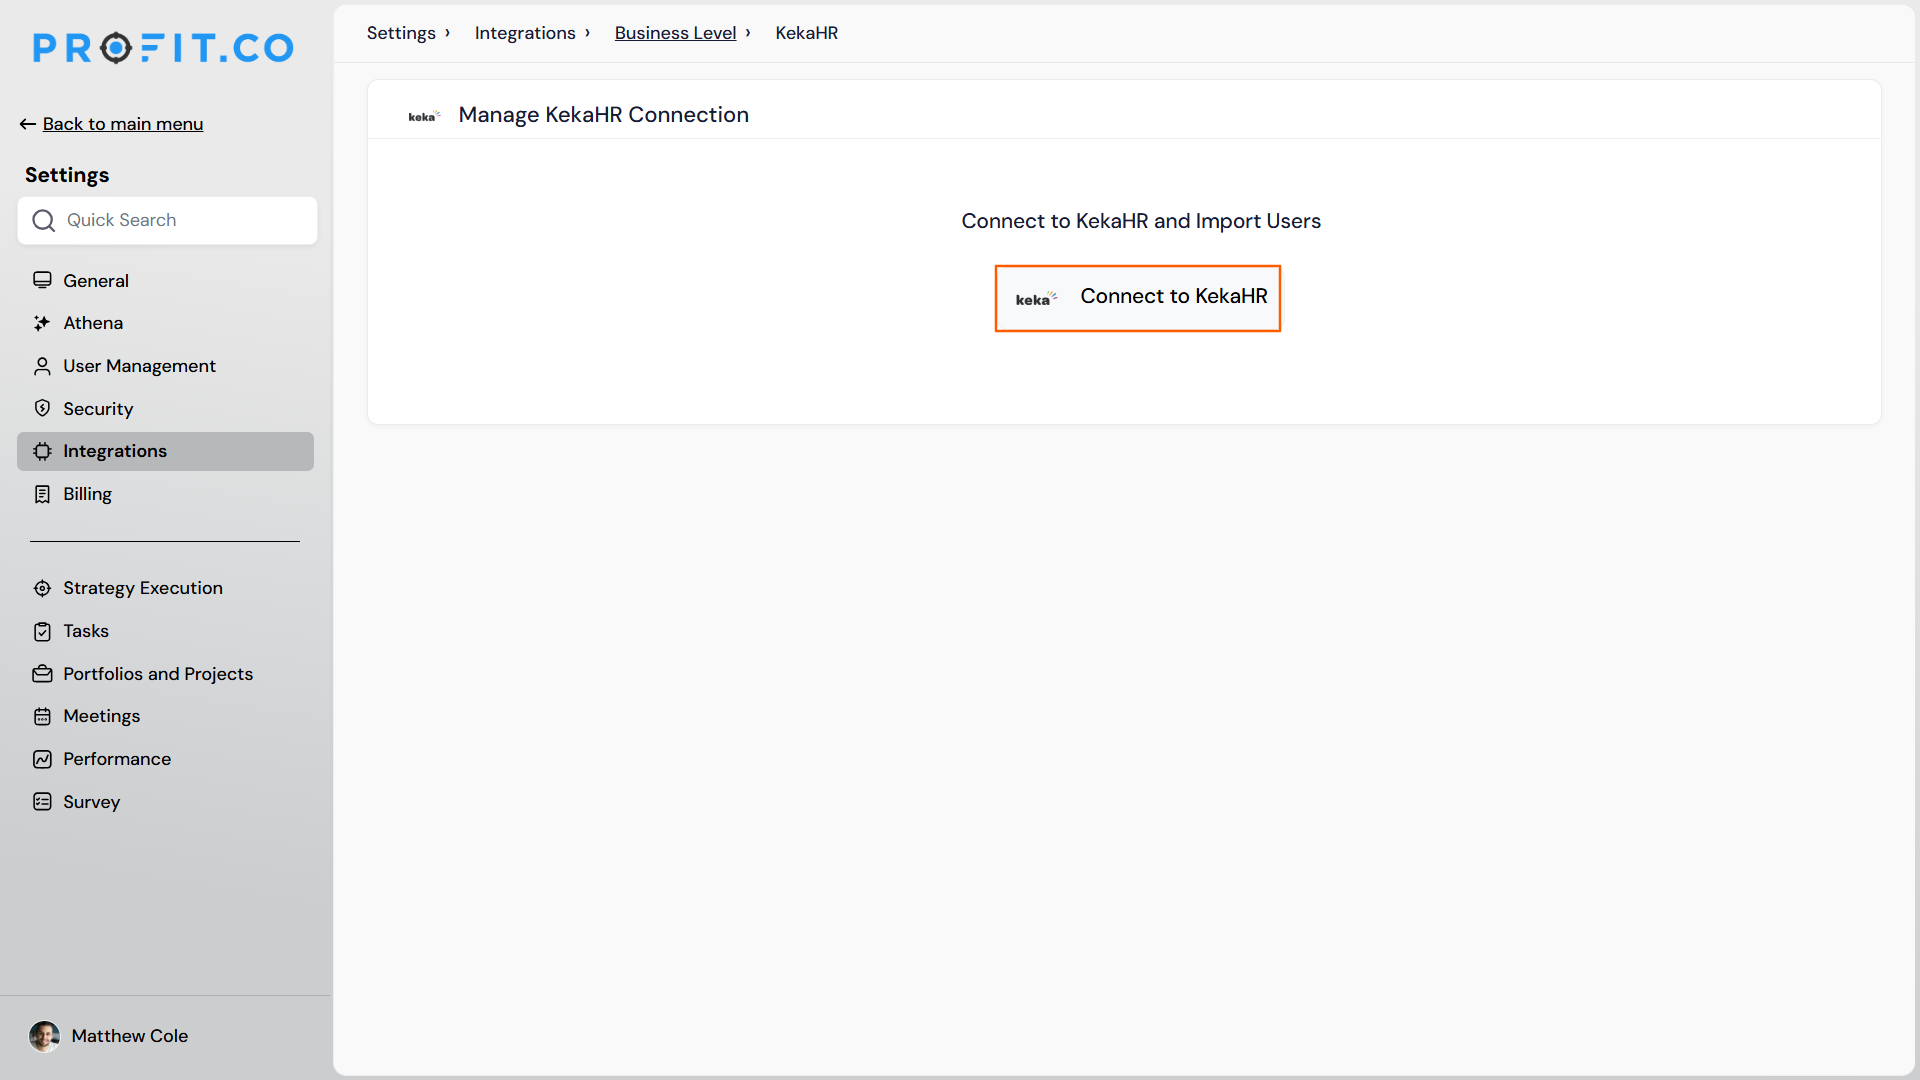Open the Business Level breadcrumb link
The width and height of the screenshot is (1920, 1080).
click(675, 33)
